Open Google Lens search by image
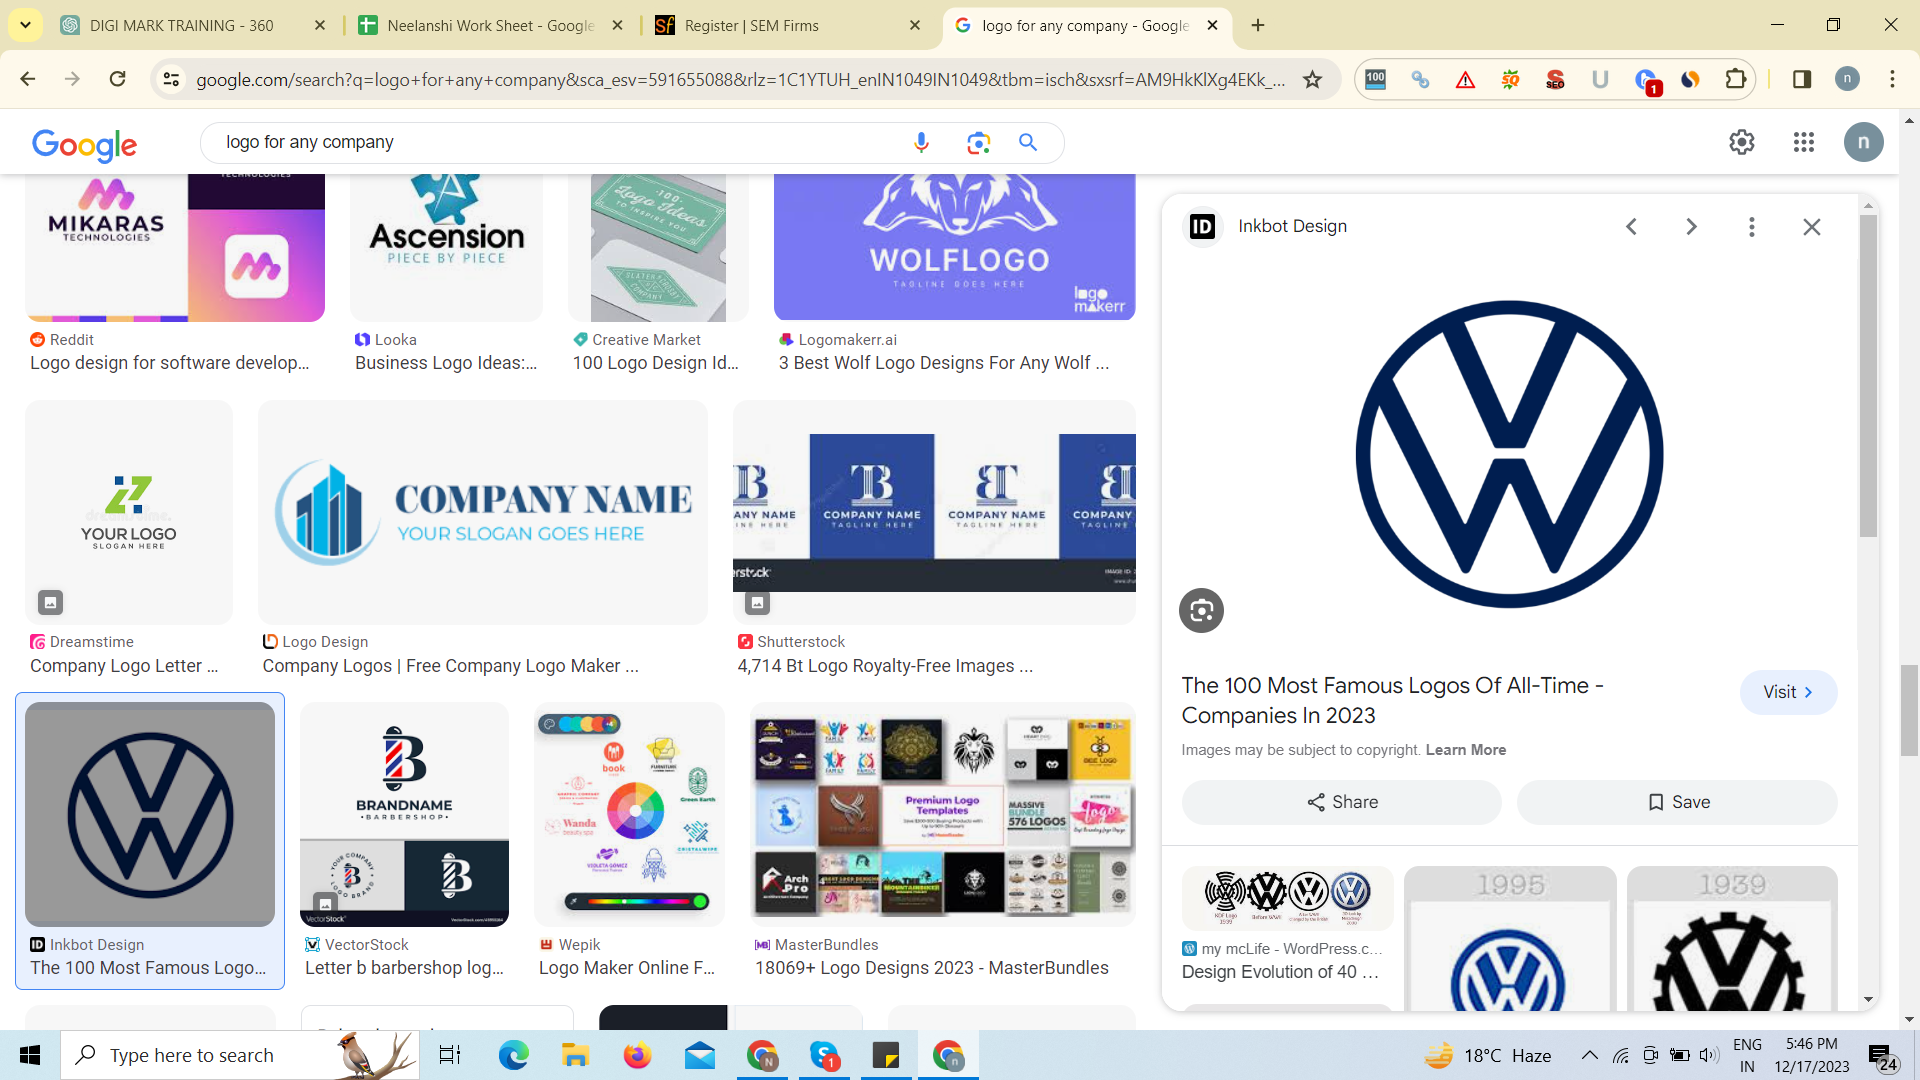The image size is (1920, 1080). click(978, 143)
